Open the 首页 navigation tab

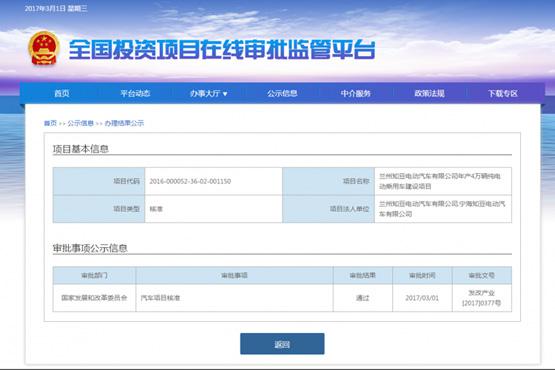pos(62,93)
